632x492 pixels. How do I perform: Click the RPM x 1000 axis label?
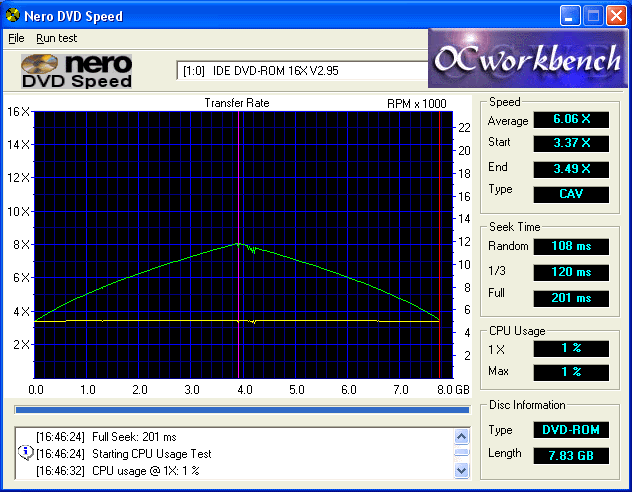(417, 104)
